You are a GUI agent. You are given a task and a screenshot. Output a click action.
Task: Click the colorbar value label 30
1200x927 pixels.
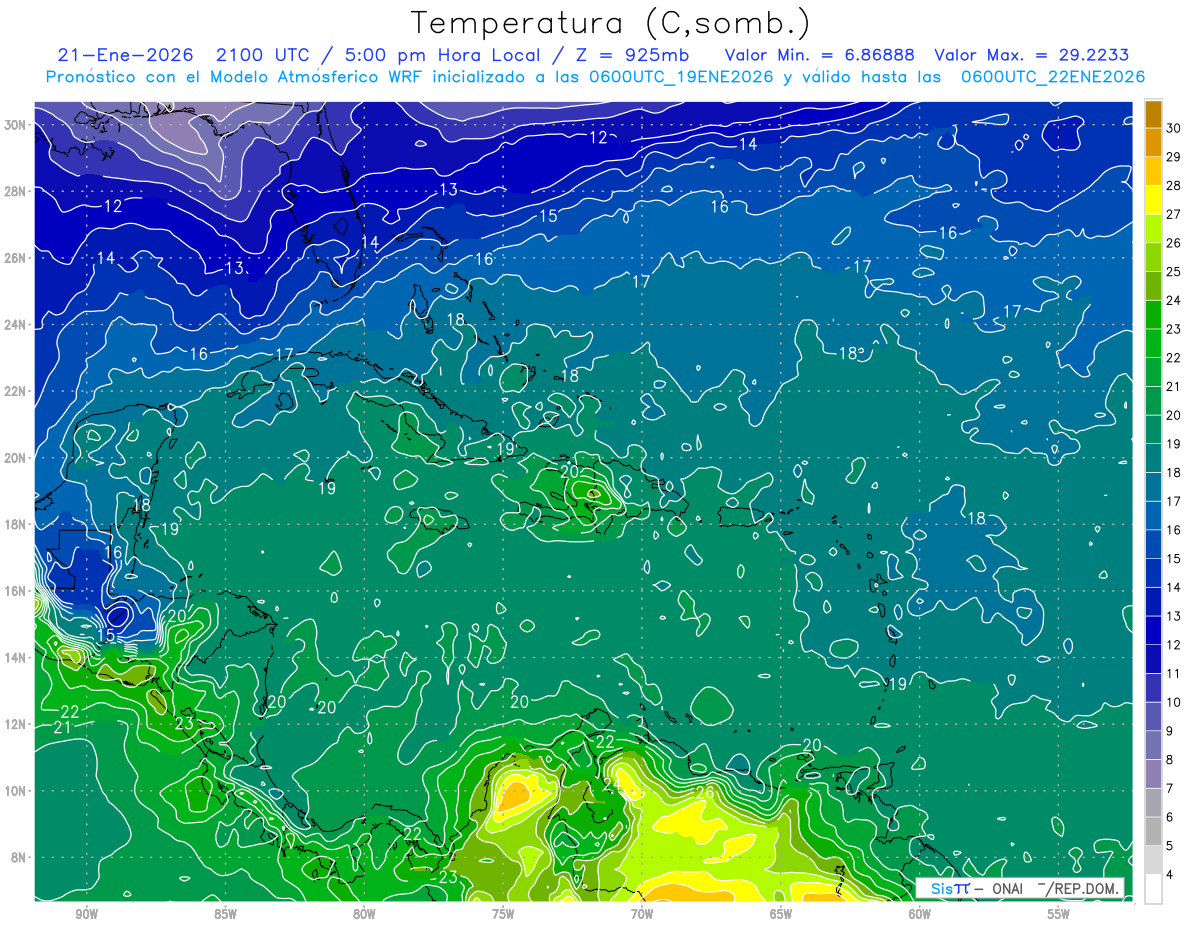tap(1174, 129)
